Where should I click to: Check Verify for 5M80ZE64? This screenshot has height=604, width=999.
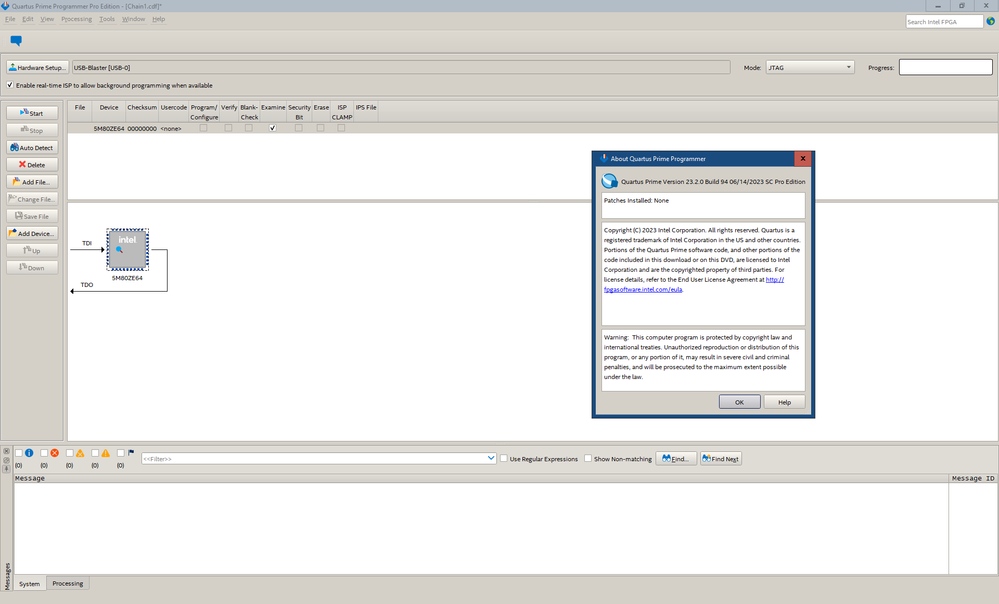(x=228, y=128)
